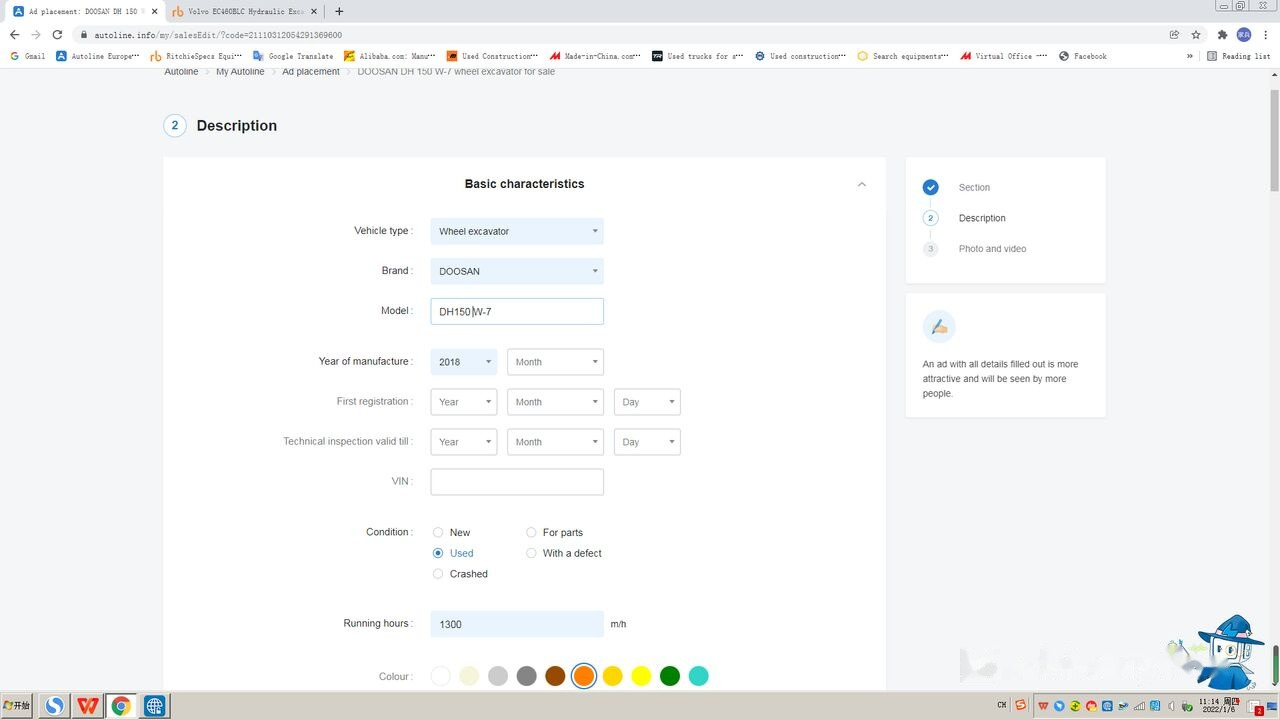The image size is (1280, 720).
Task: Click the browser address bar URL
Action: [x=218, y=34]
